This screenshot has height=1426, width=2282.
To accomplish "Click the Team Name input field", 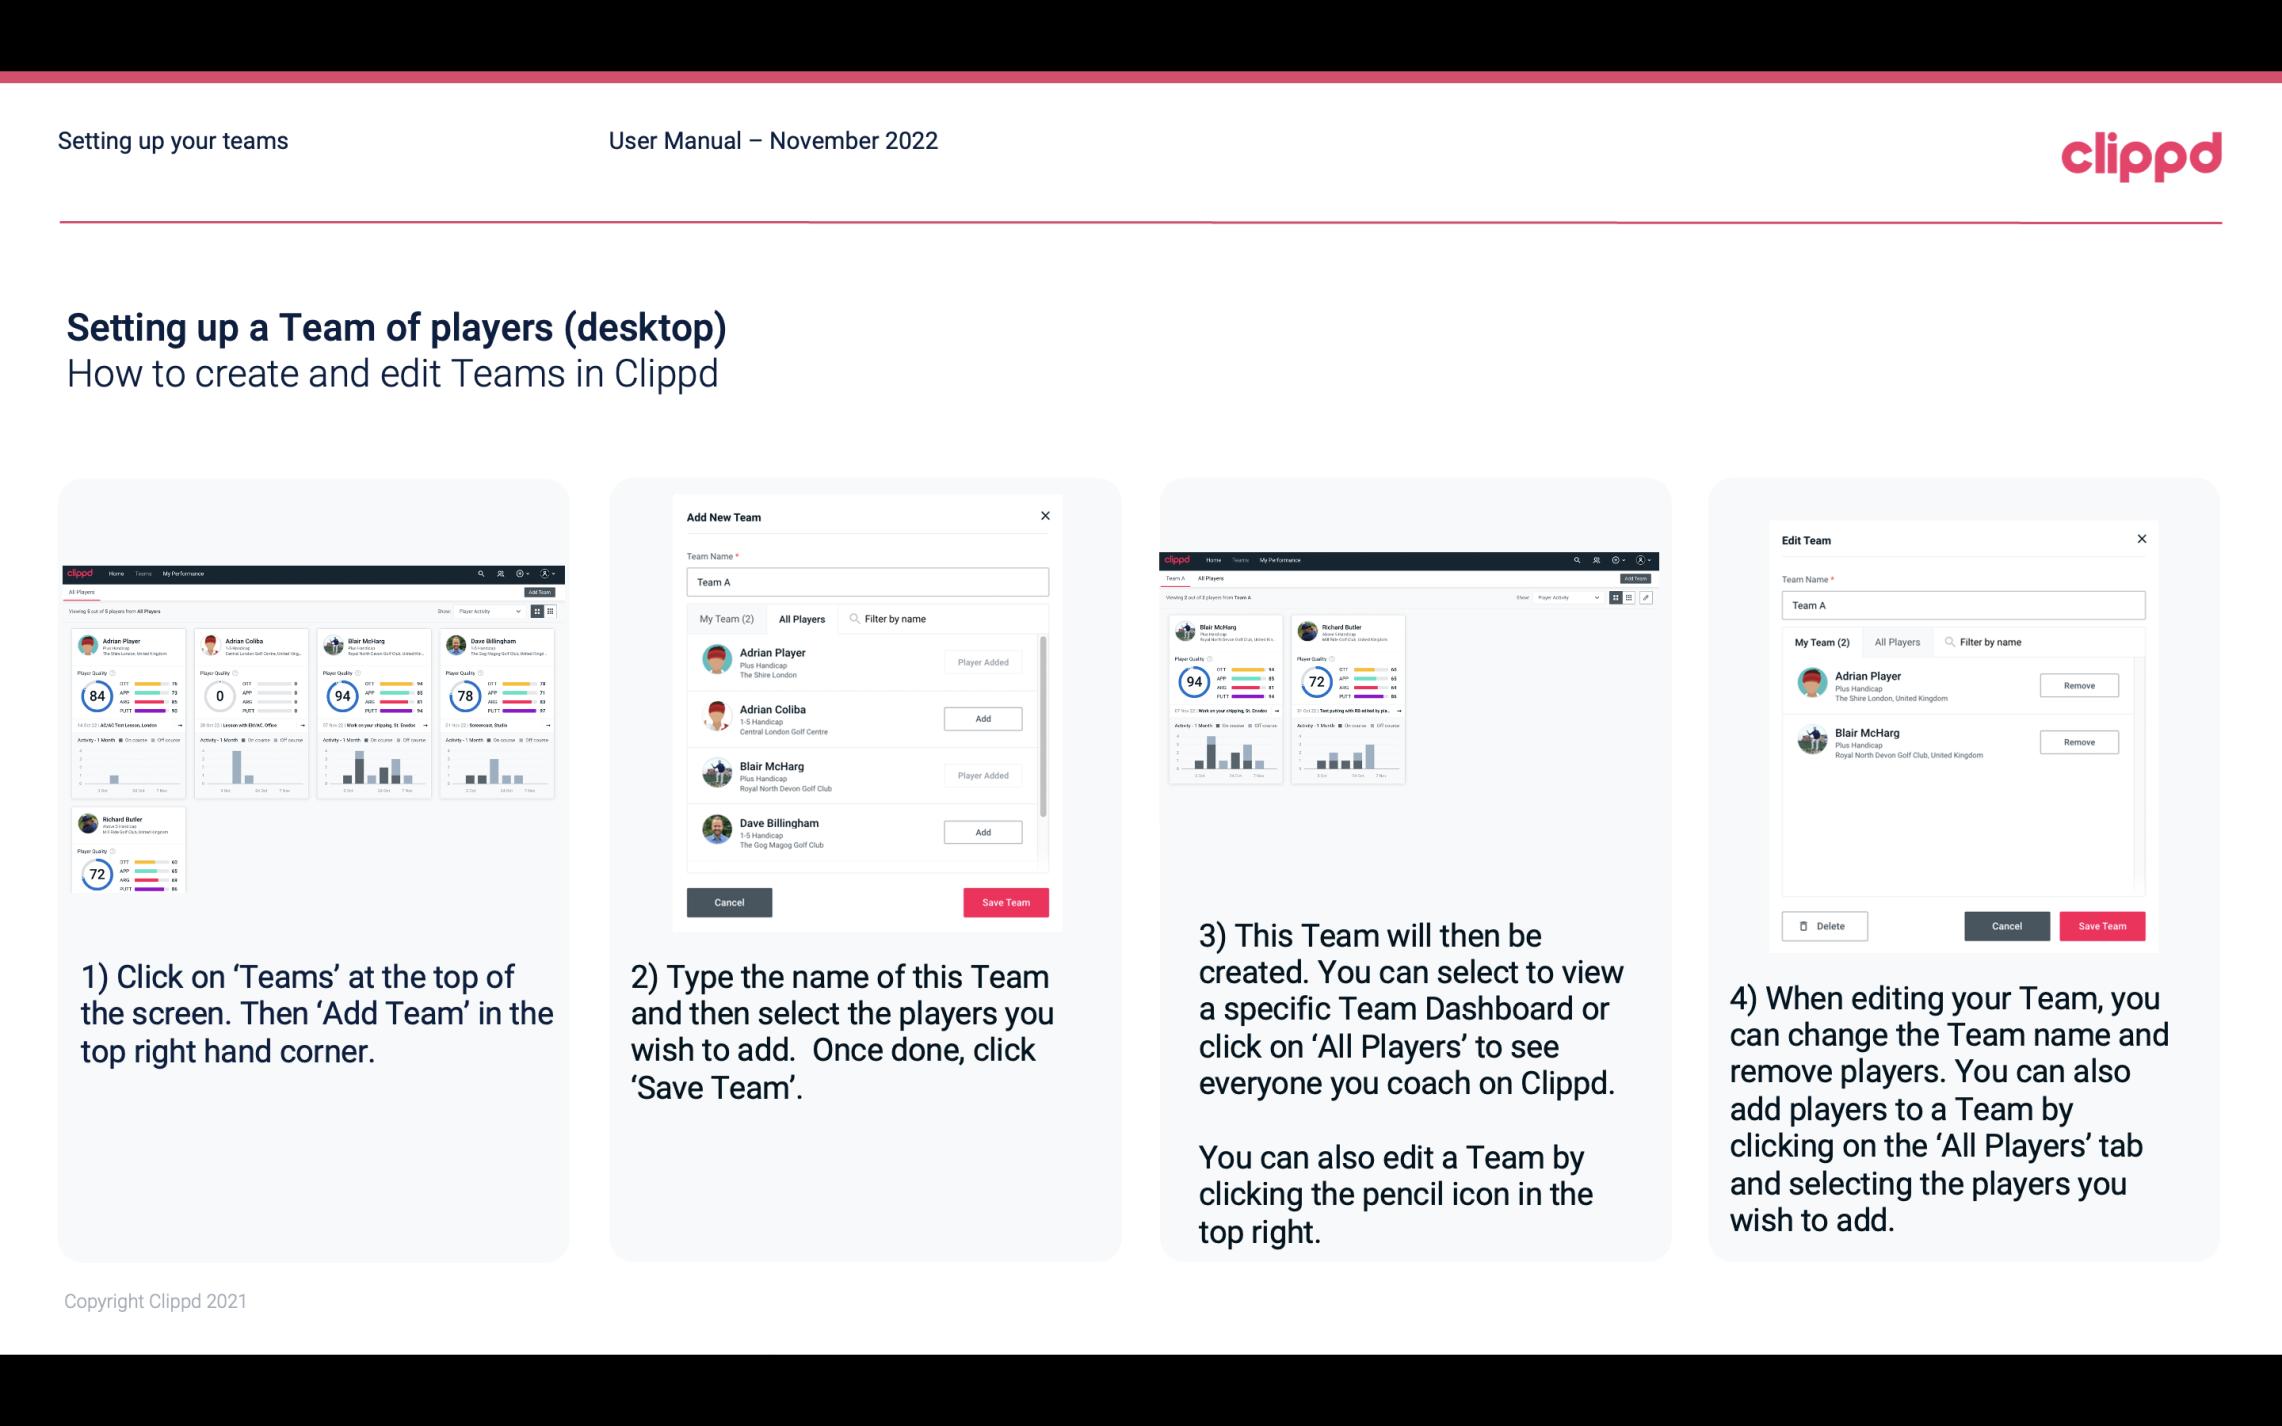I will (x=866, y=580).
